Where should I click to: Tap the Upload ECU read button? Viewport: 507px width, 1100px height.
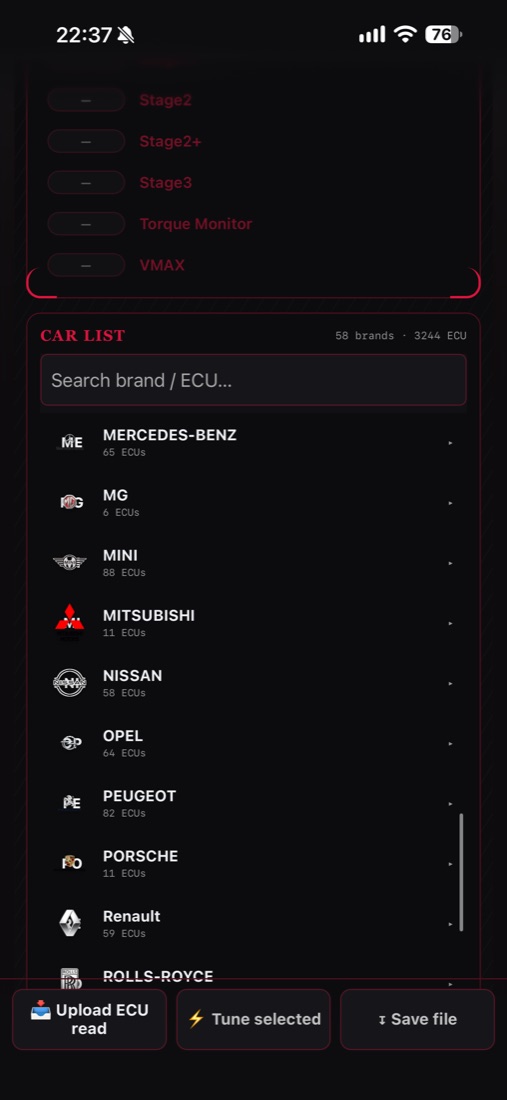coord(89,1019)
